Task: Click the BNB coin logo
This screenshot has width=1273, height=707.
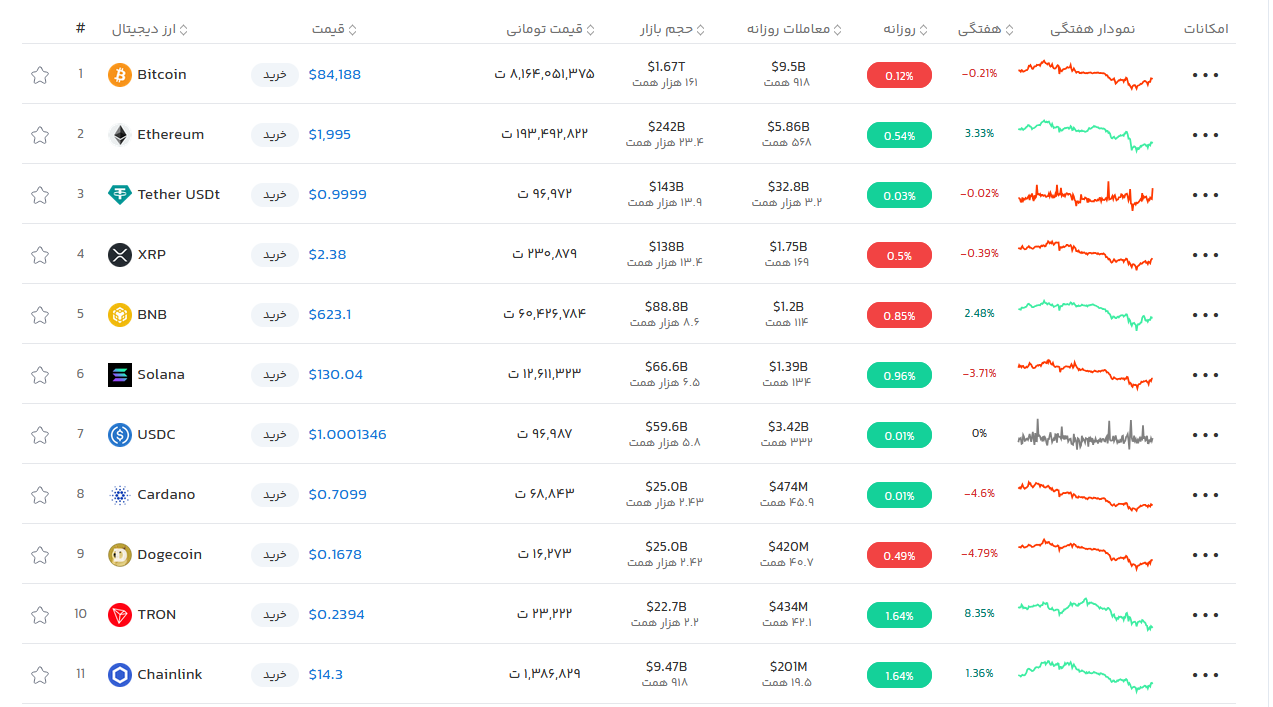Action: tap(120, 315)
